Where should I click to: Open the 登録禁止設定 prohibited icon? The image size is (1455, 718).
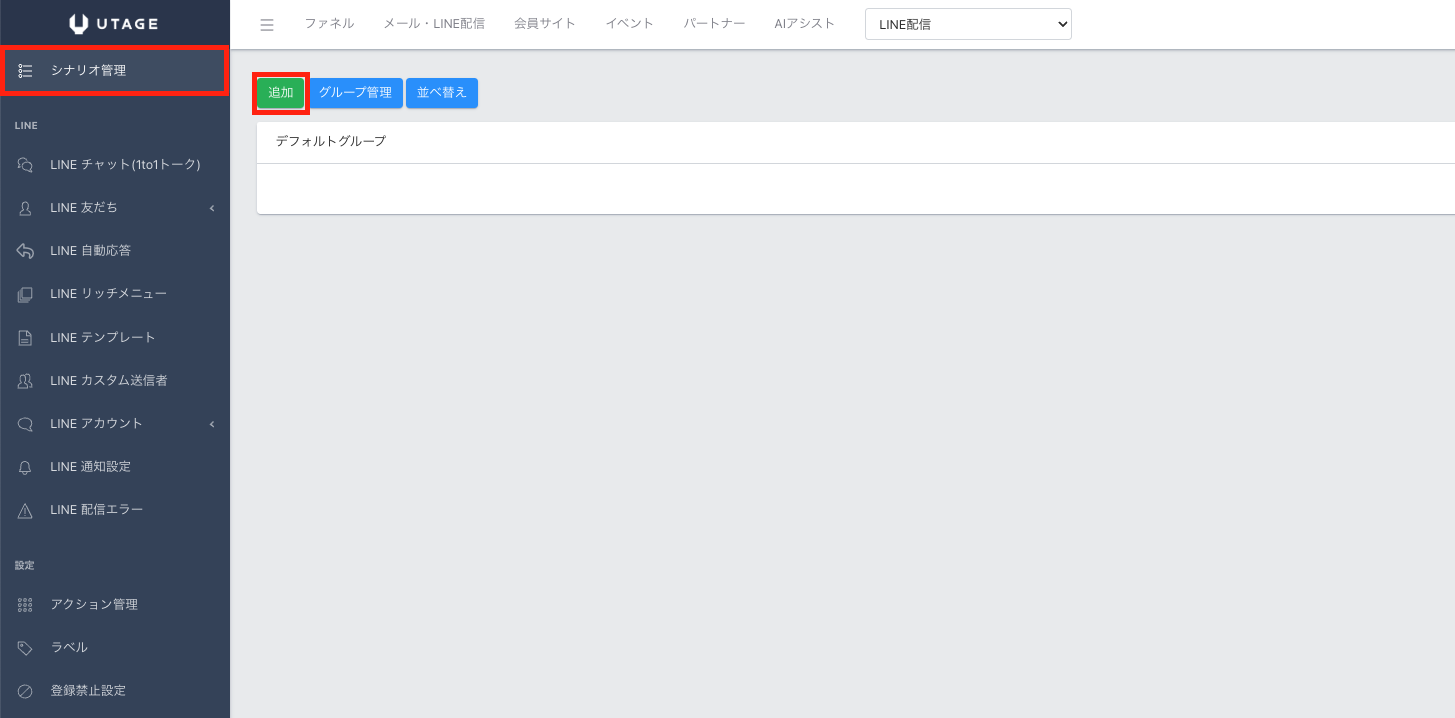pyautogui.click(x=26, y=691)
